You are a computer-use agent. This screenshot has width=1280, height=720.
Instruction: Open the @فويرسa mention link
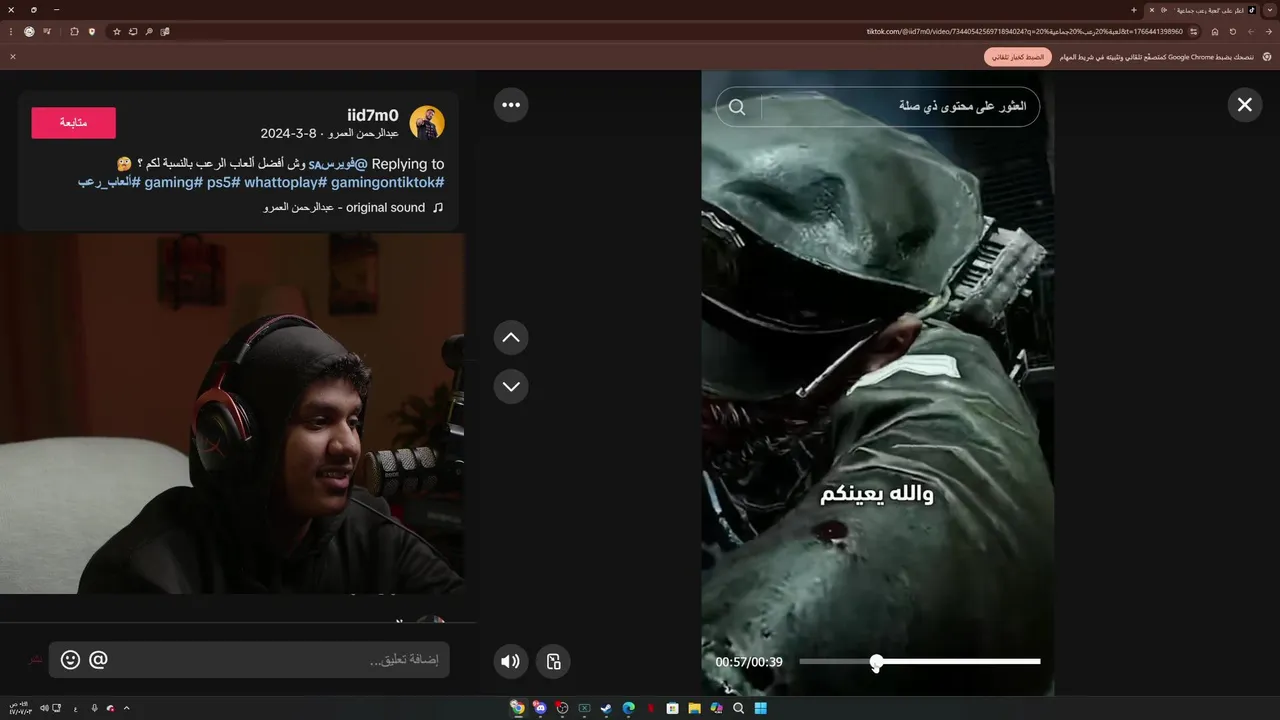(338, 164)
